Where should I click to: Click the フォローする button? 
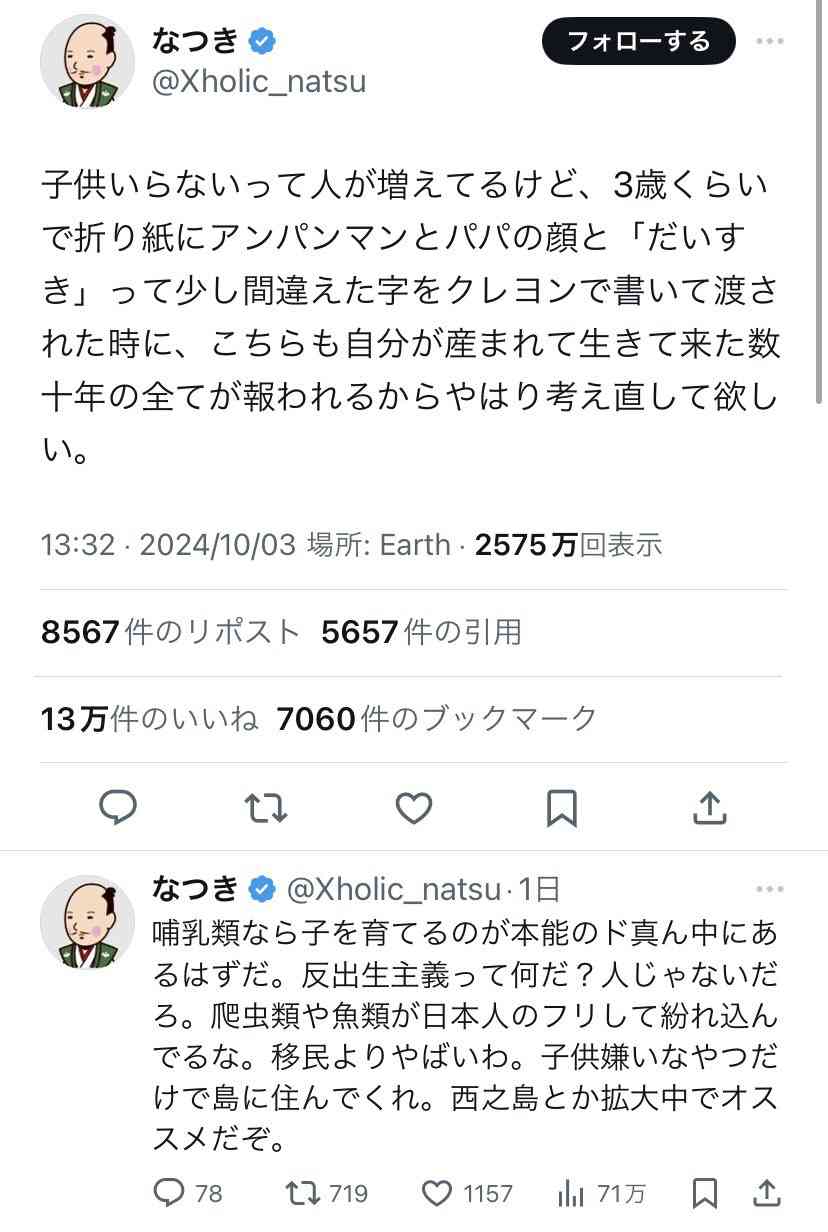pos(639,41)
